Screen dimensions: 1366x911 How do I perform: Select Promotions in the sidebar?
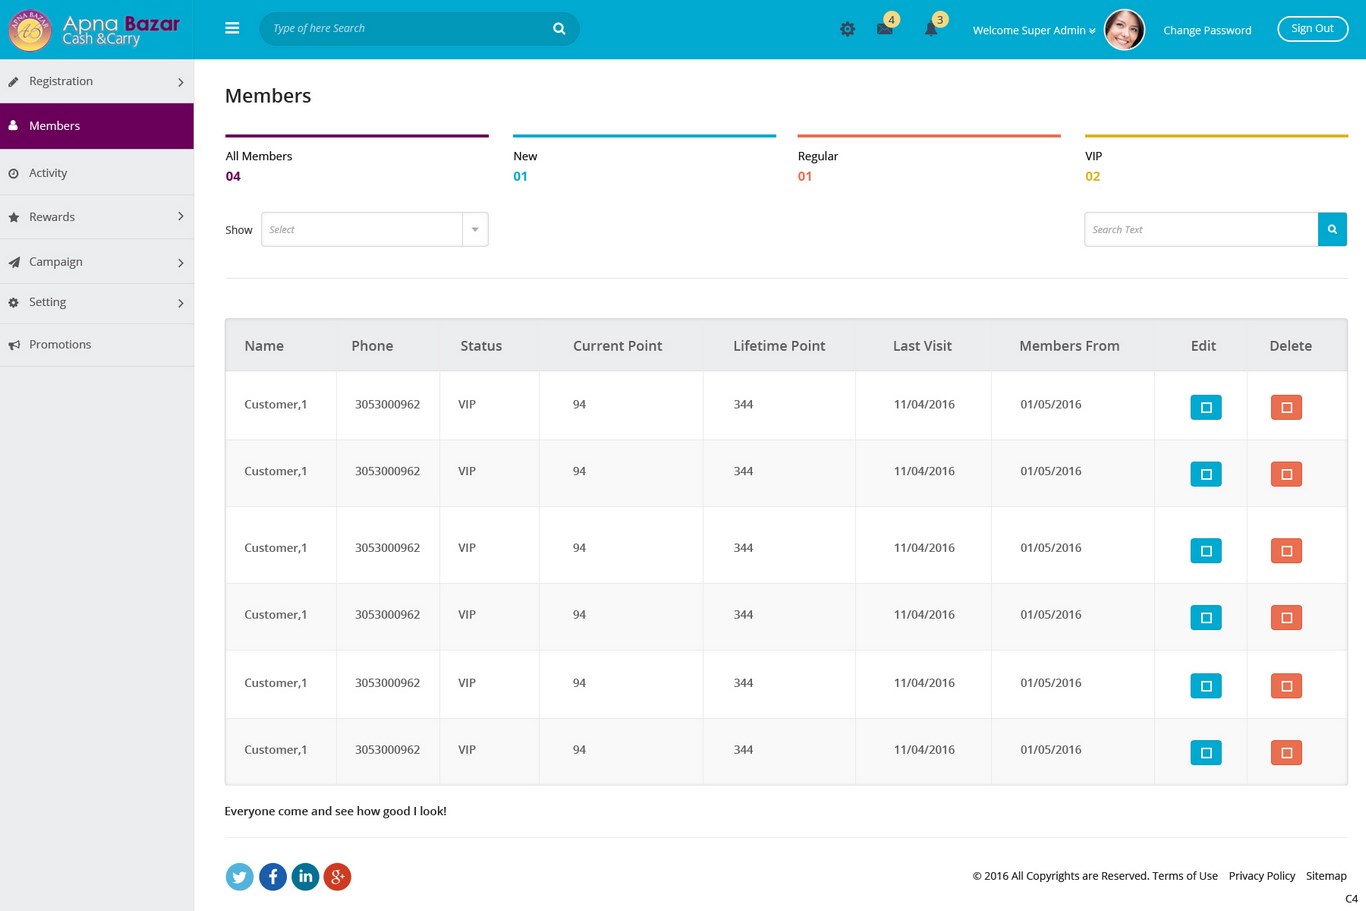tap(60, 344)
